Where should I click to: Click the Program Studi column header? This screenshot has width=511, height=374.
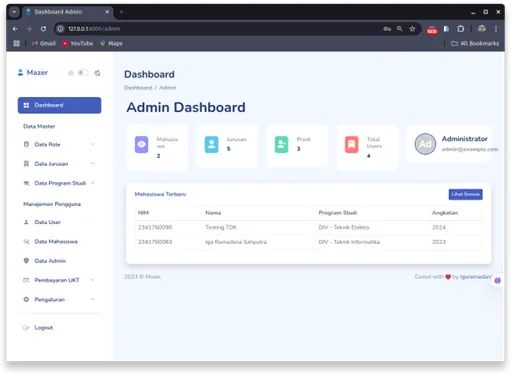[338, 213]
